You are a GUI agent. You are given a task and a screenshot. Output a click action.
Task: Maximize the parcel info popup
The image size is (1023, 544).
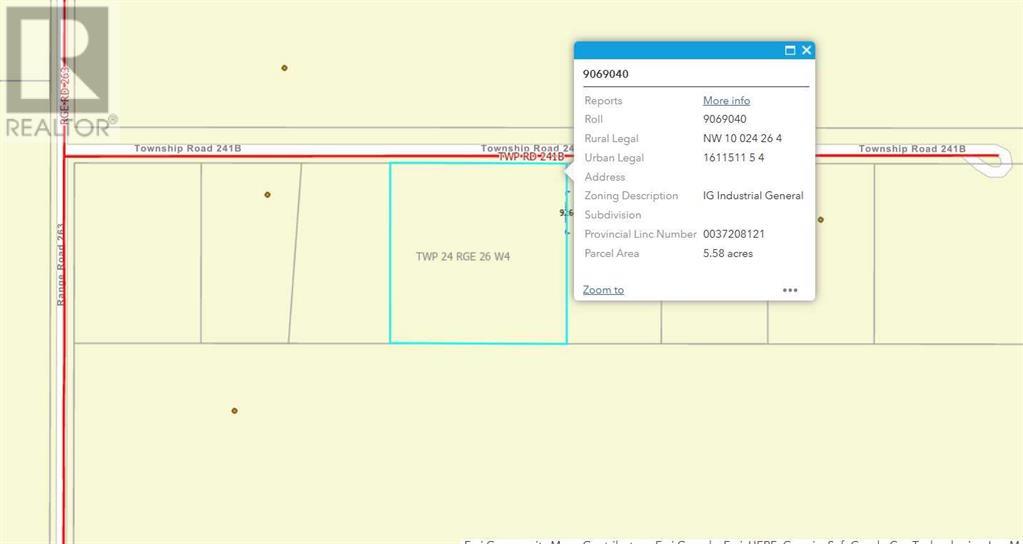[790, 50]
